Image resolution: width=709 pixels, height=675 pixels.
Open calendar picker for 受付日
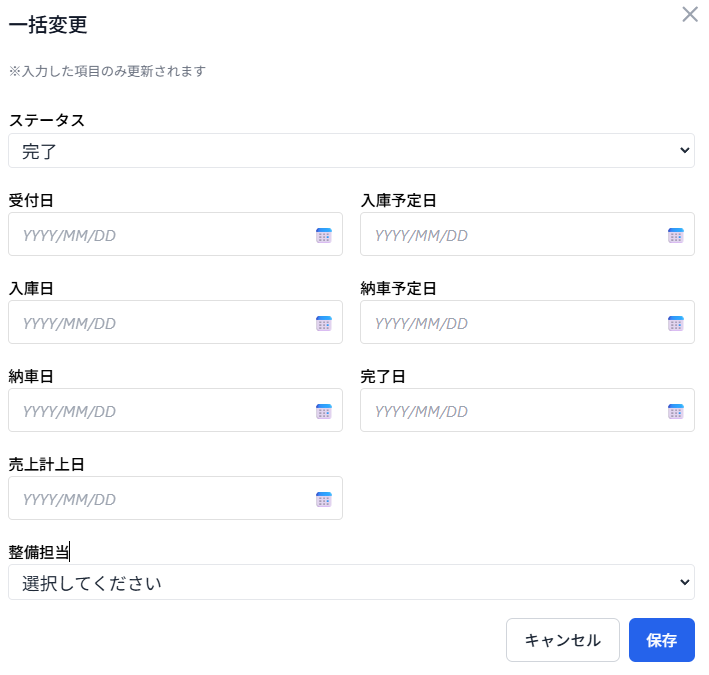point(323,235)
